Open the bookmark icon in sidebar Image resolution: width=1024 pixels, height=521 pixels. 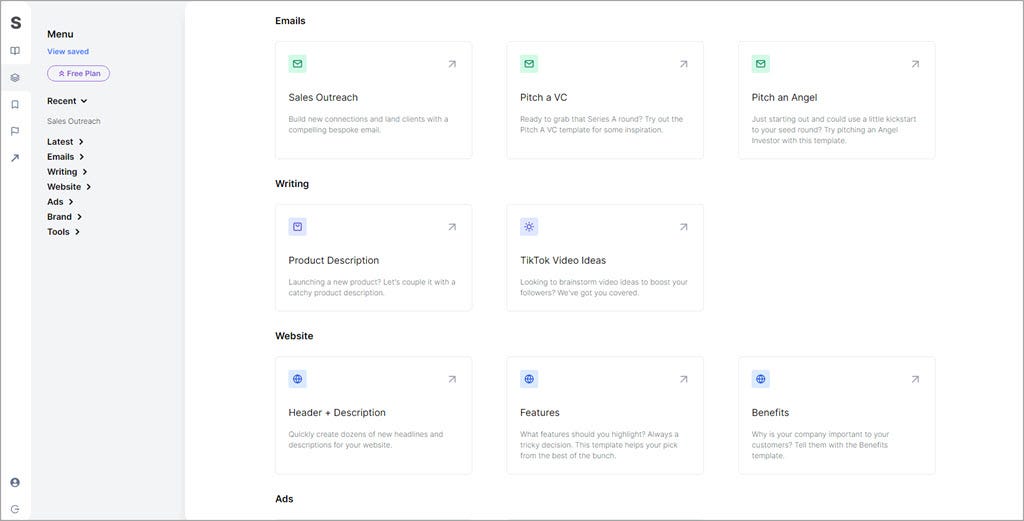tap(15, 104)
